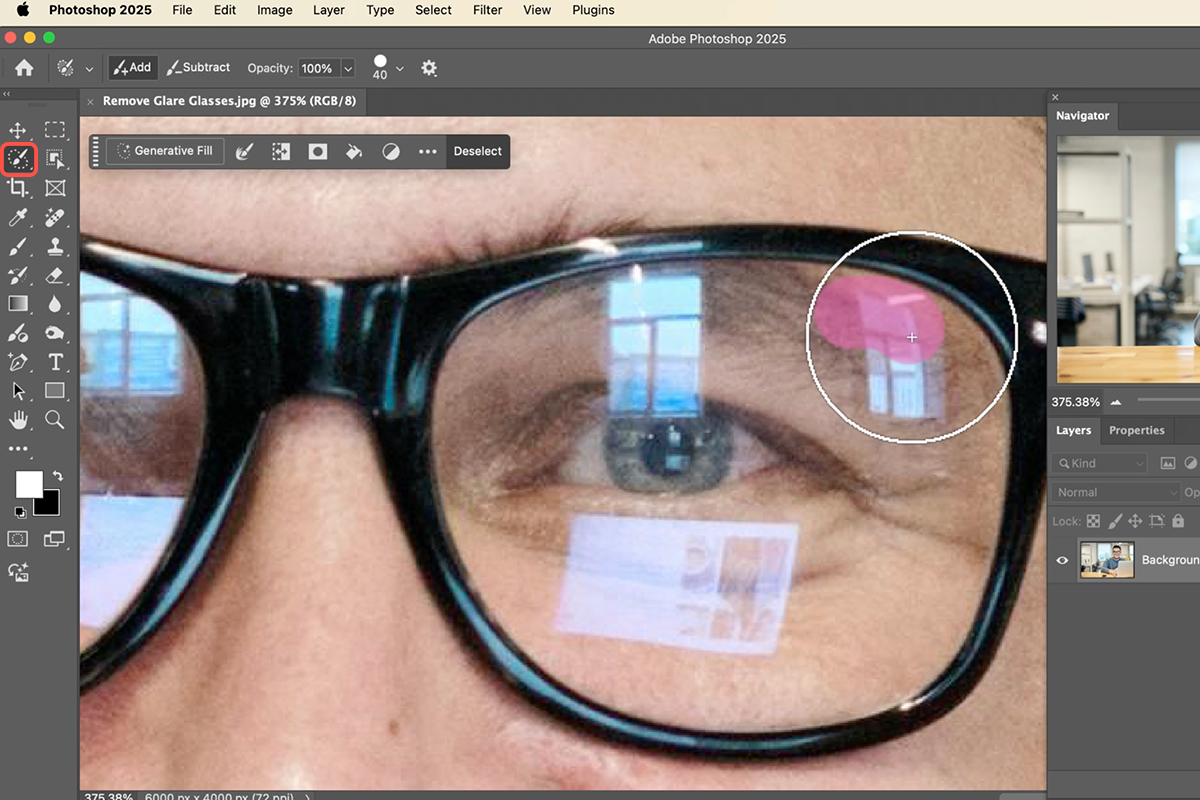Open the Normal blend mode dropdown
Viewport: 1200px width, 800px height.
(1114, 492)
